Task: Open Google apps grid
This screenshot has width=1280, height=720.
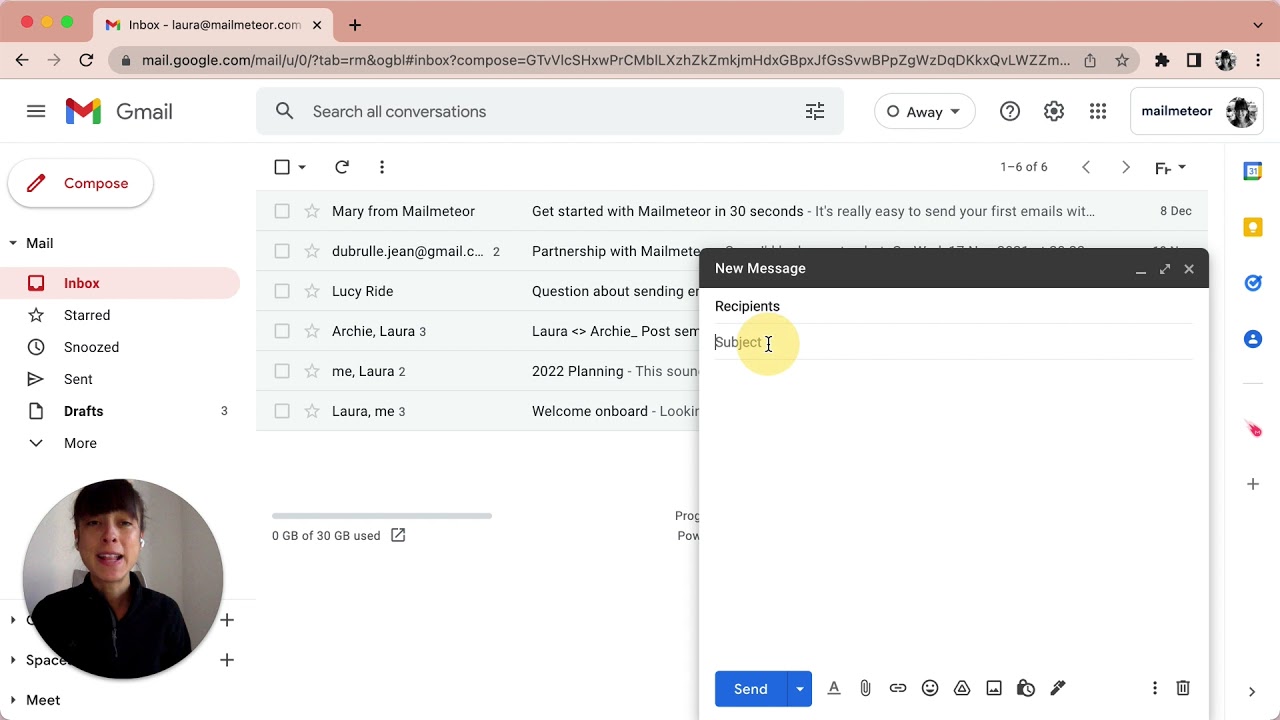Action: point(1098,111)
